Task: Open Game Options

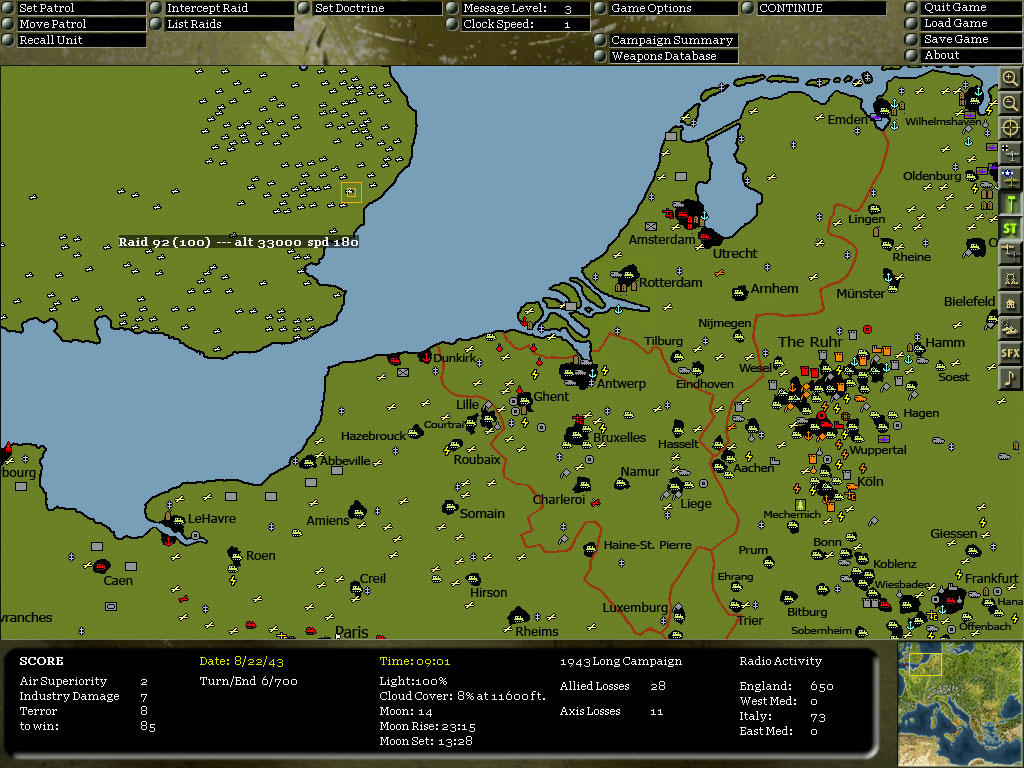Action: [x=666, y=8]
